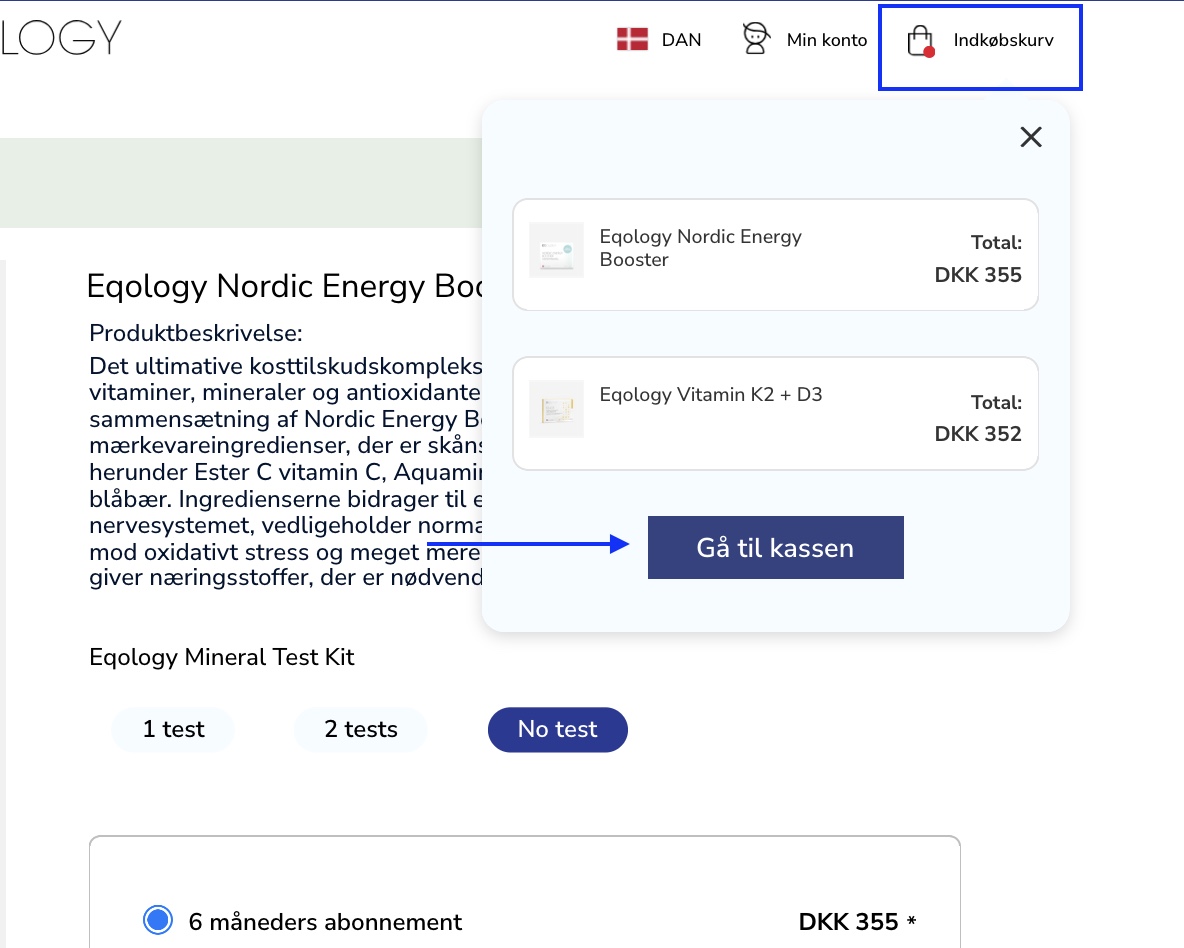Click the shopping bag cart icon
1184x948 pixels.
tap(920, 41)
